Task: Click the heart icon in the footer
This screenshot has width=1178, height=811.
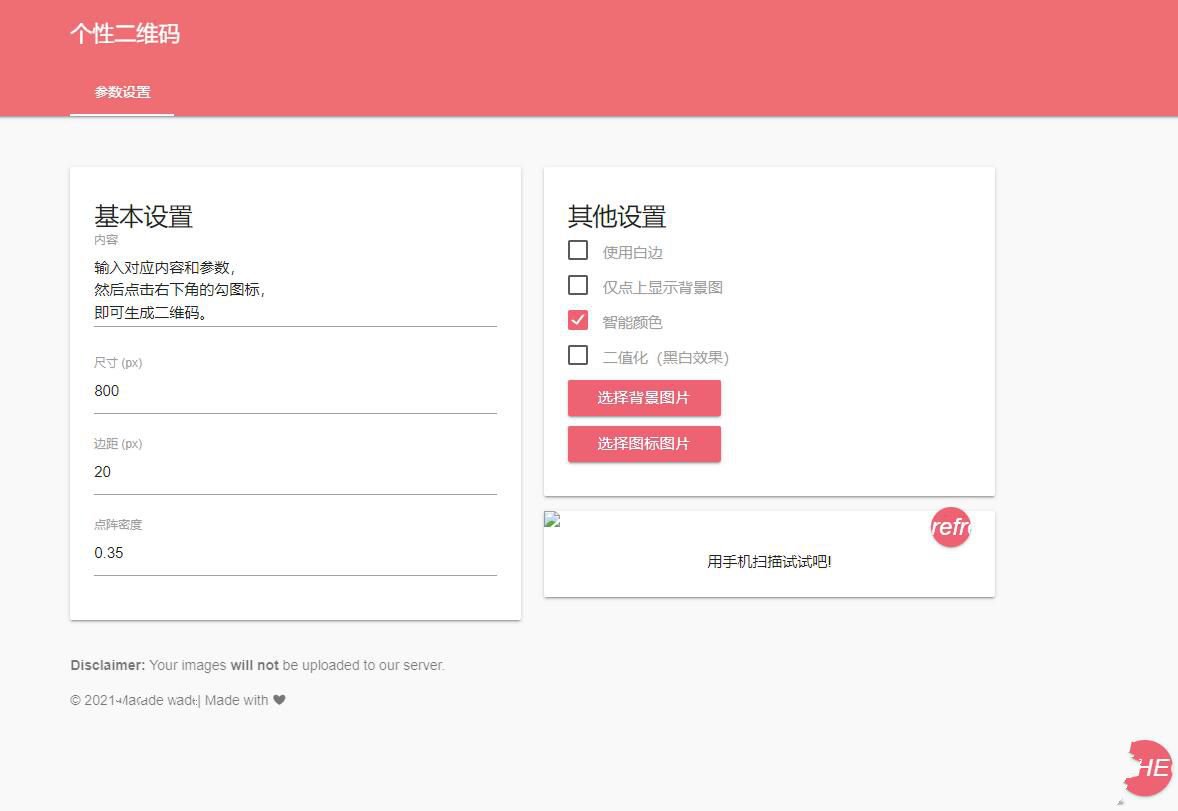Action: point(279,700)
